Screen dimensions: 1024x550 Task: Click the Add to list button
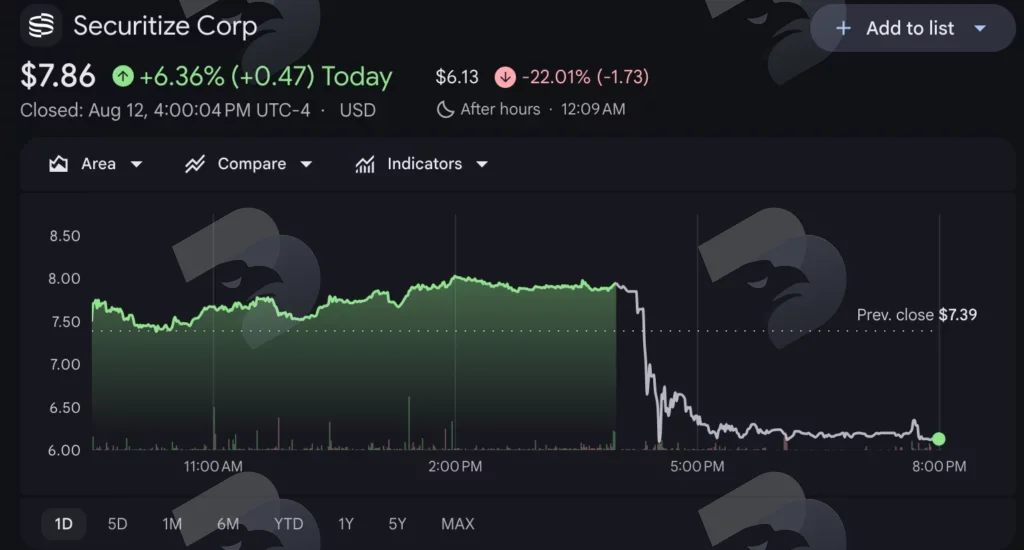913,28
